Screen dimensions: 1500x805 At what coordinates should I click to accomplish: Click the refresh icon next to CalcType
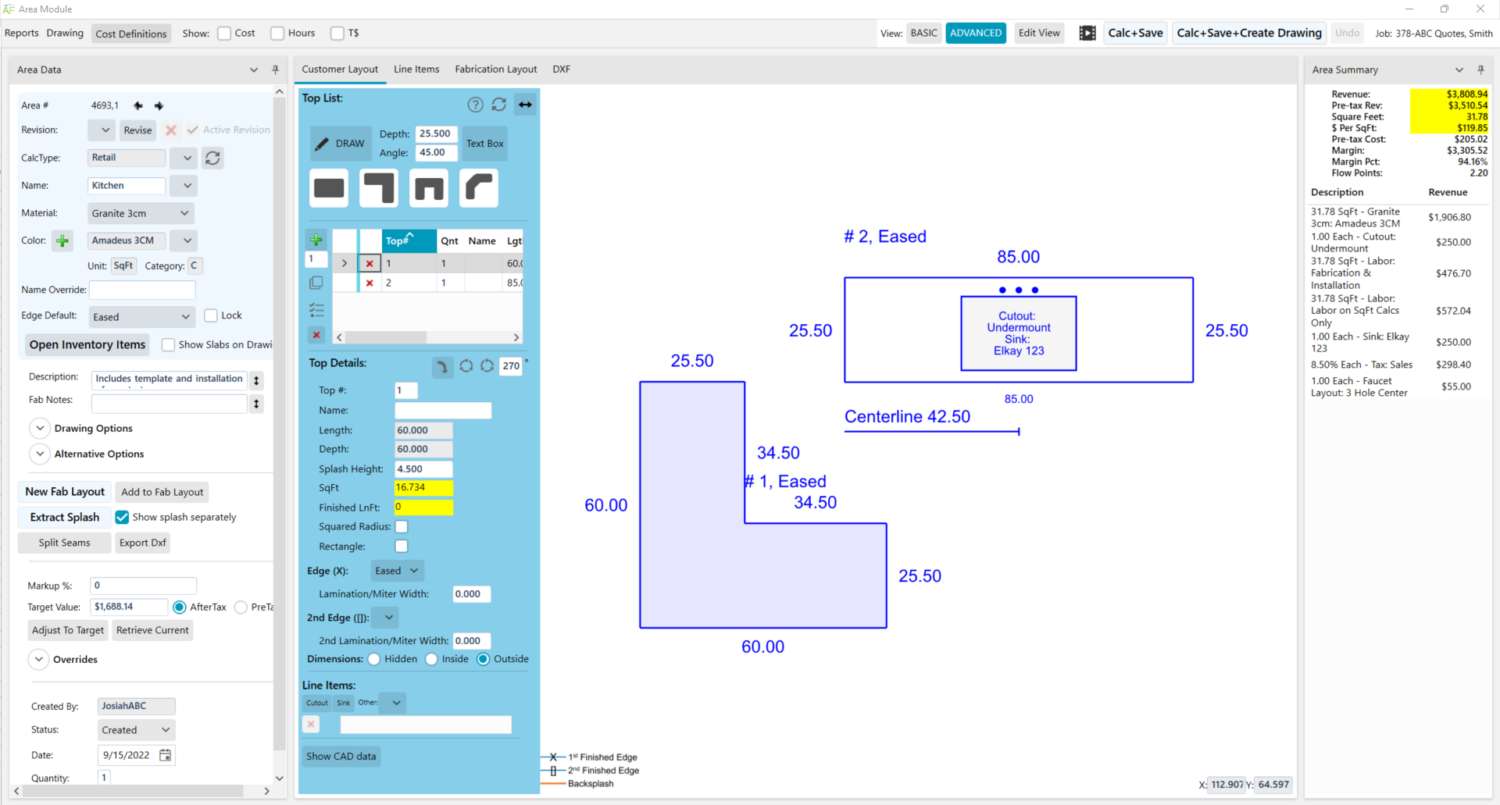212,157
